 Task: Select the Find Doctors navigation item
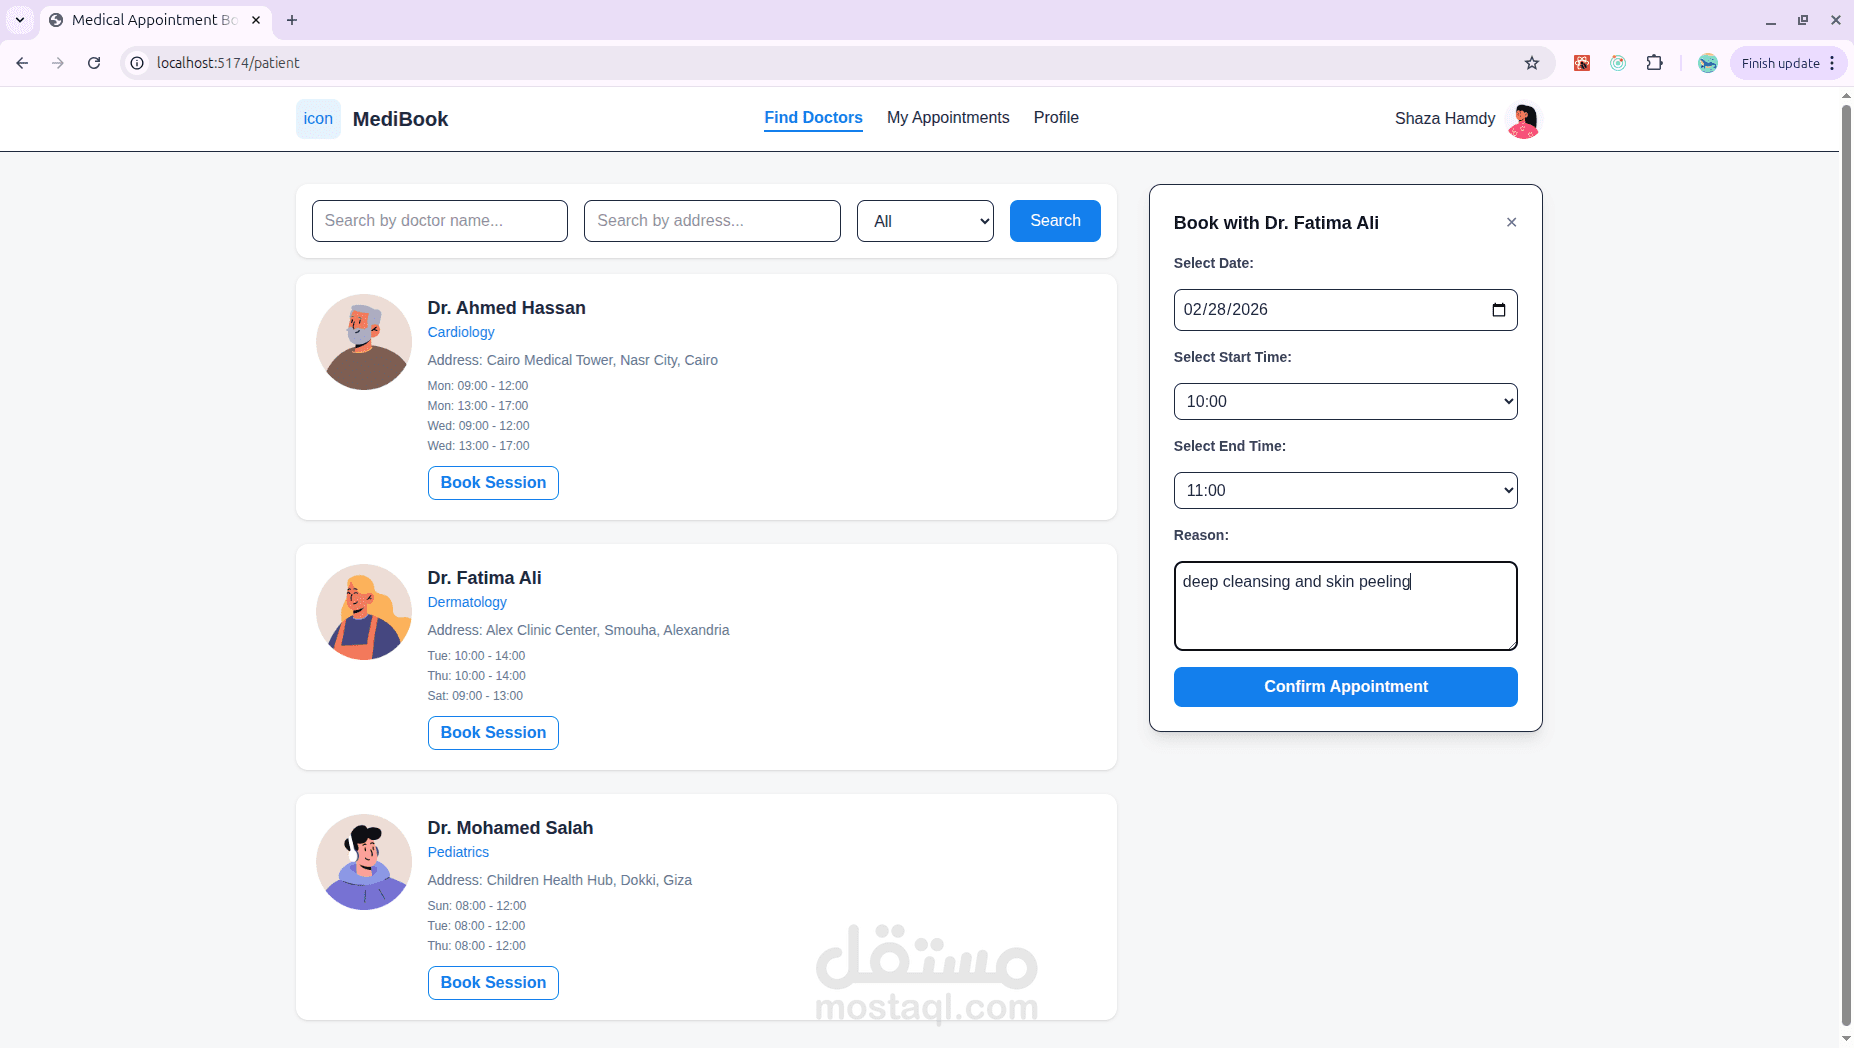(x=813, y=118)
